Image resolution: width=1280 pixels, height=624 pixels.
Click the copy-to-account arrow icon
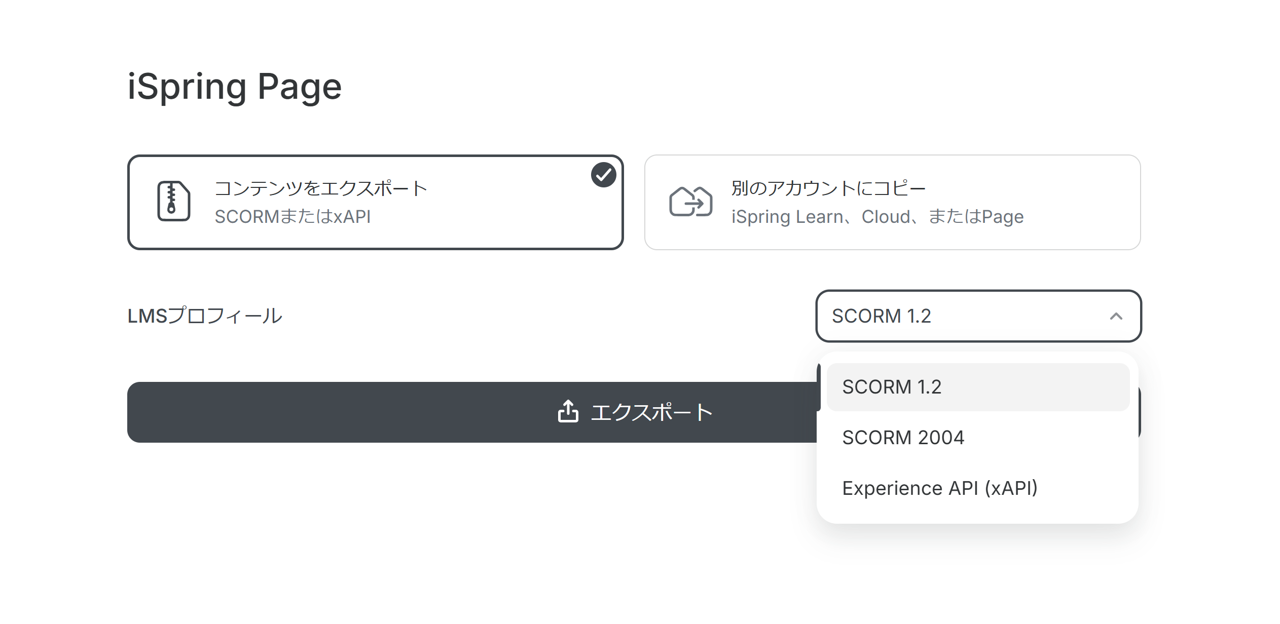690,201
